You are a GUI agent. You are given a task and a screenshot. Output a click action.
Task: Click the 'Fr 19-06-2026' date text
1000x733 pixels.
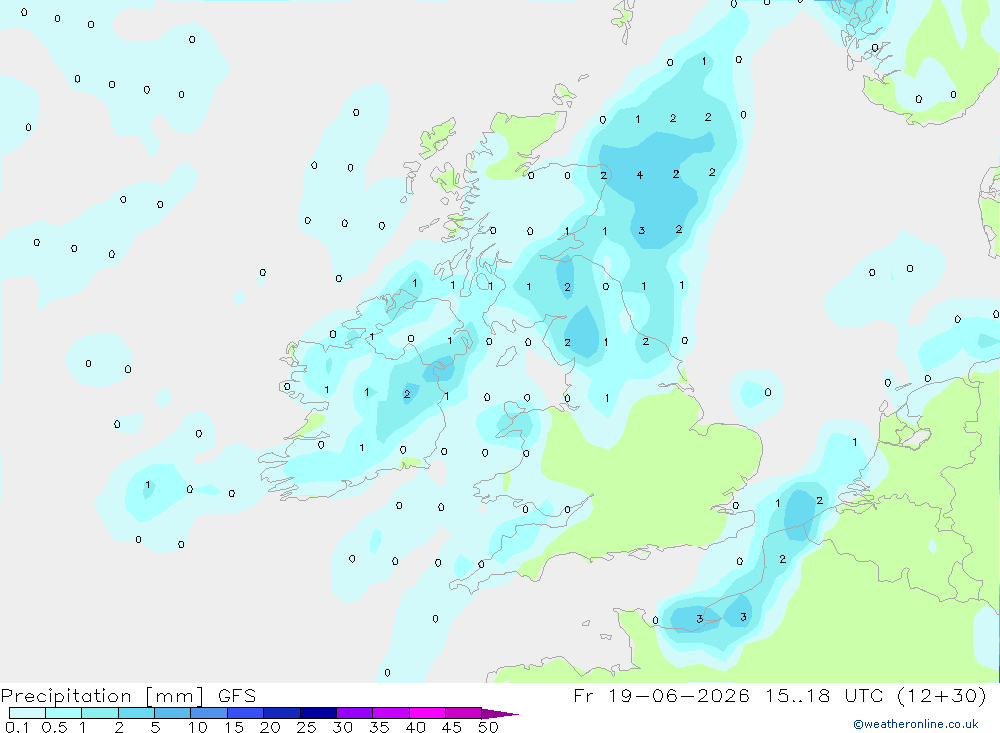[661, 695]
